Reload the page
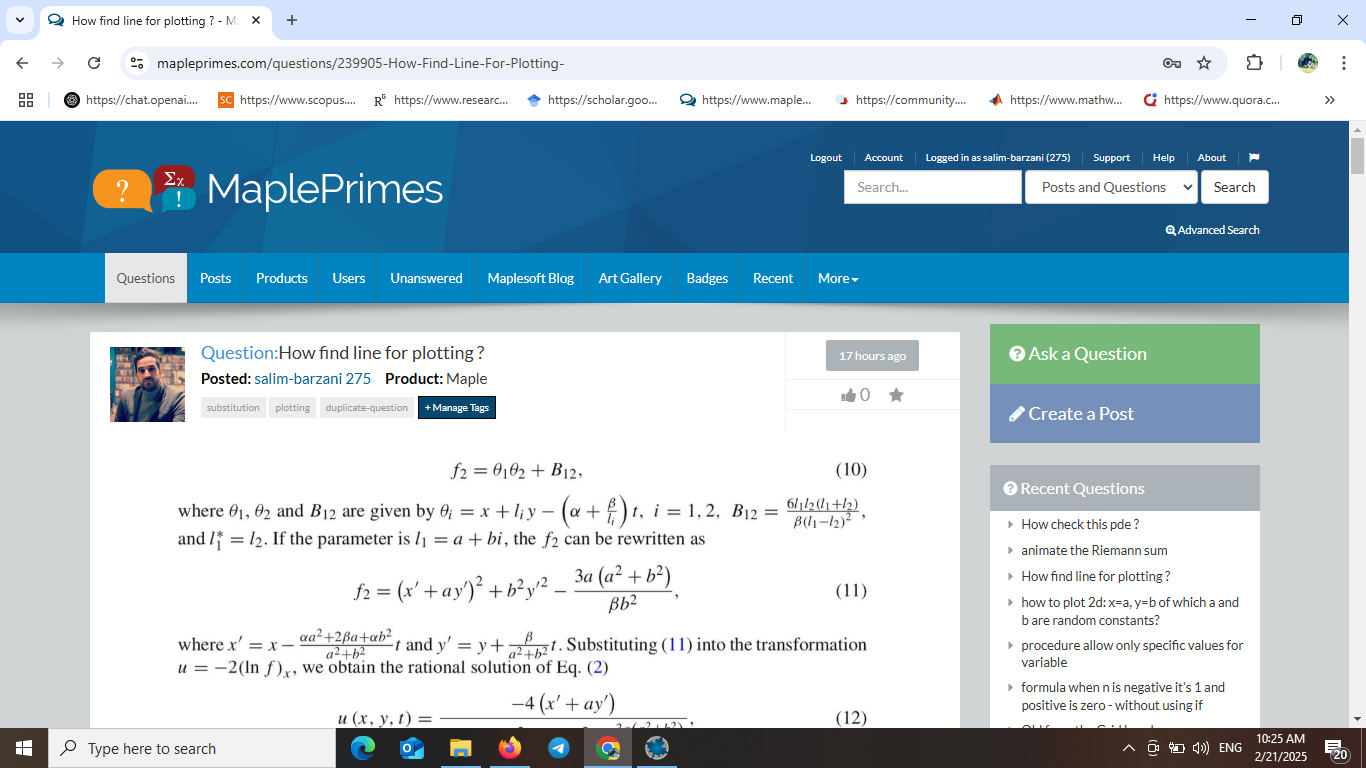The image size is (1366, 768). [x=94, y=63]
